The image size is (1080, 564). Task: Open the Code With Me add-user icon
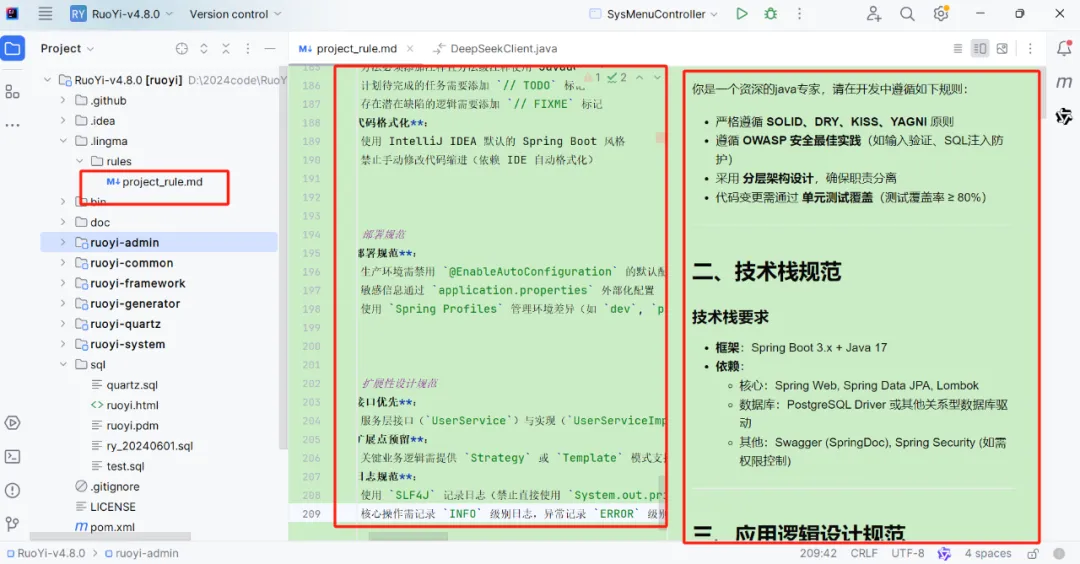(873, 13)
